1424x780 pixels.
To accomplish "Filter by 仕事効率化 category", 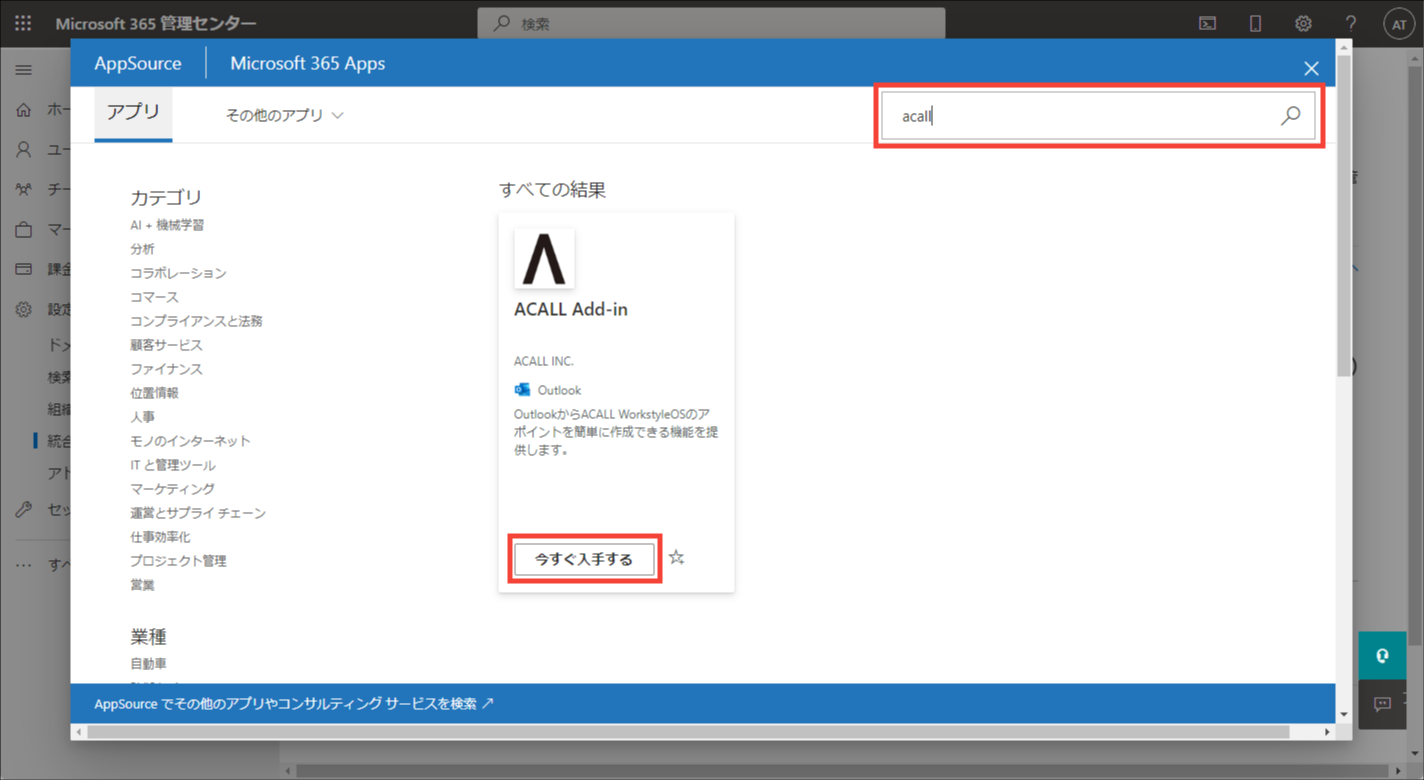I will coord(160,537).
